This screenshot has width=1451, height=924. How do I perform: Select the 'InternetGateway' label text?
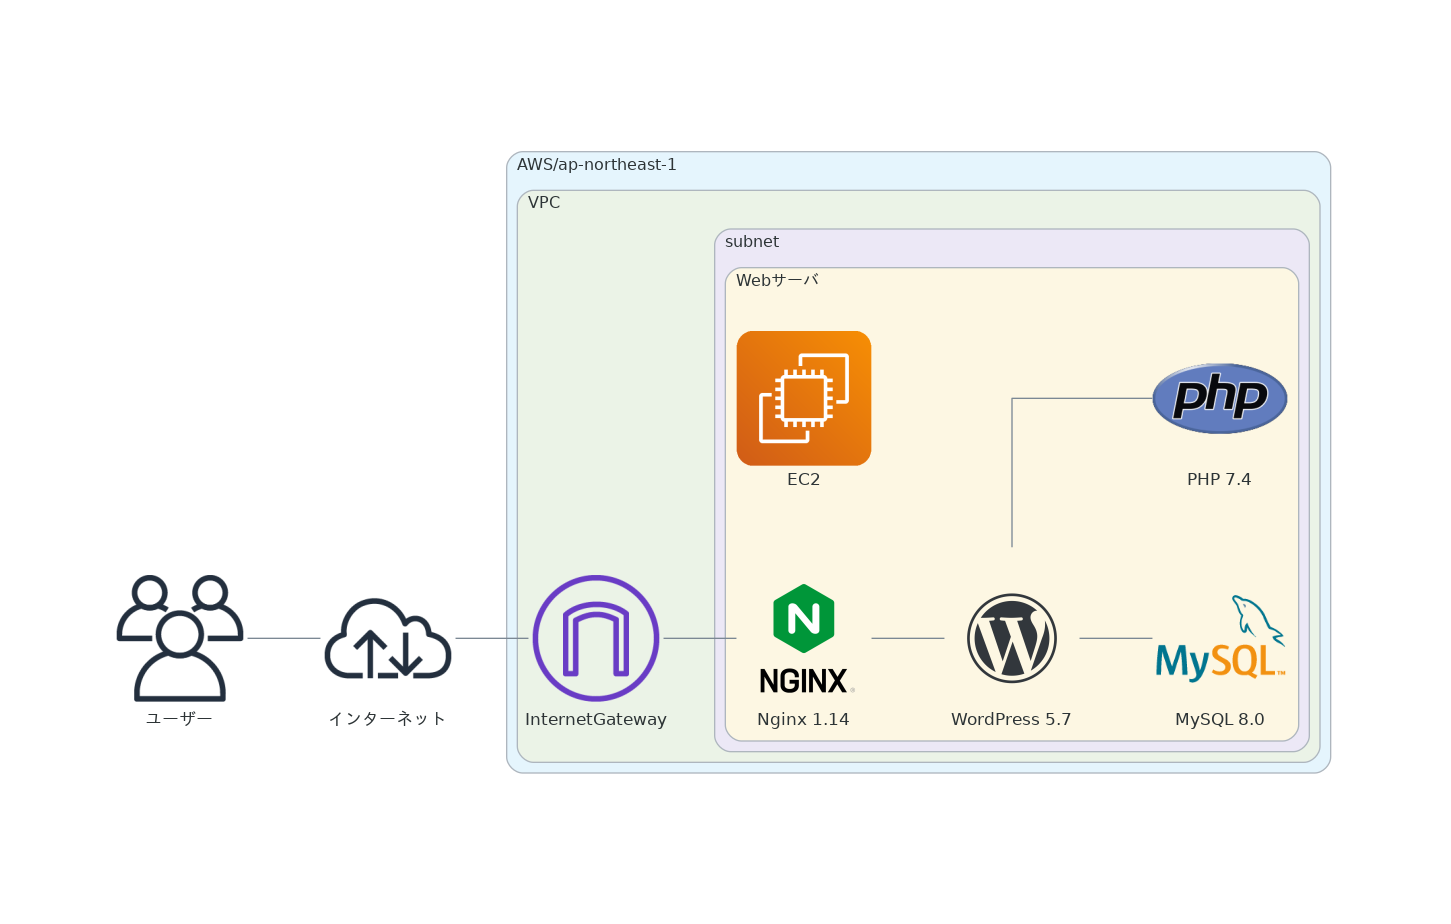(x=596, y=719)
